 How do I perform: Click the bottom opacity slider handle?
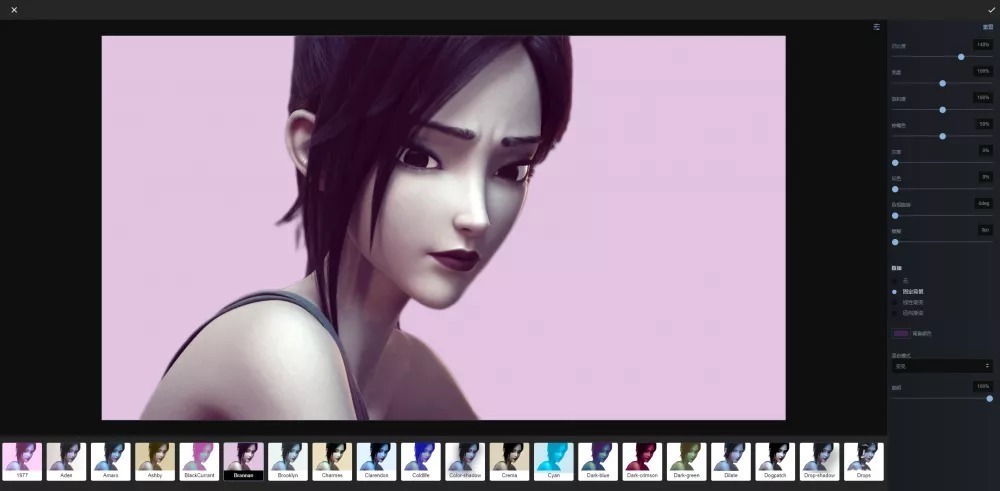[x=989, y=398]
